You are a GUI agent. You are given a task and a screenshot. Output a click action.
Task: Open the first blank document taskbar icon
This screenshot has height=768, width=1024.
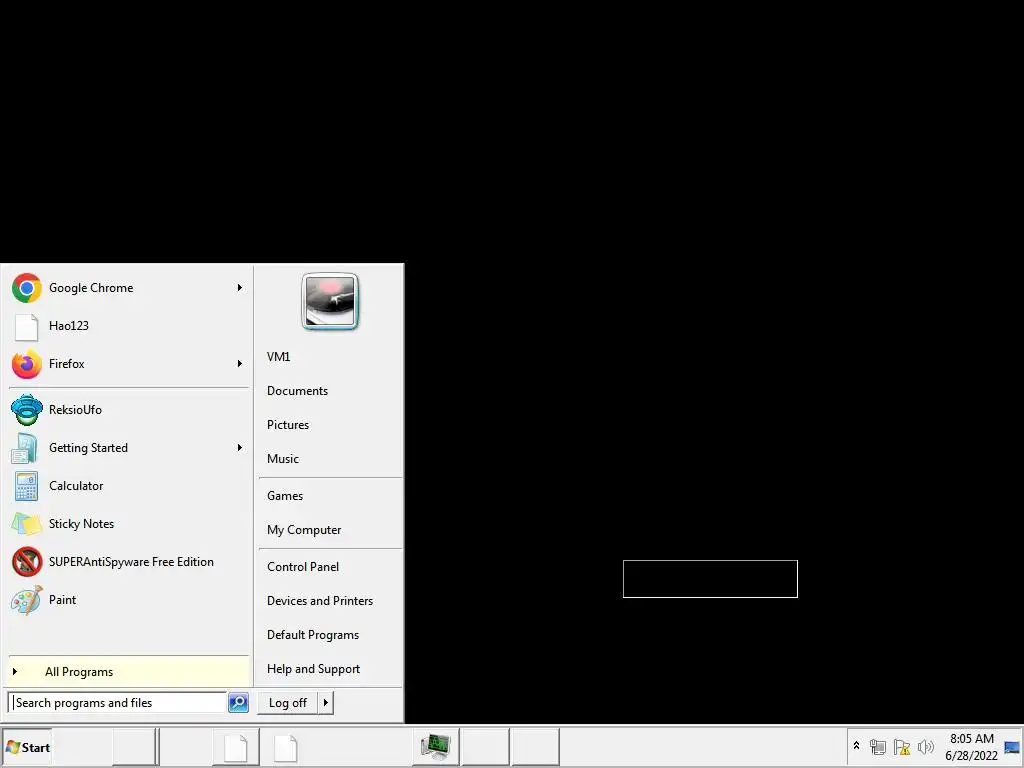[236, 747]
